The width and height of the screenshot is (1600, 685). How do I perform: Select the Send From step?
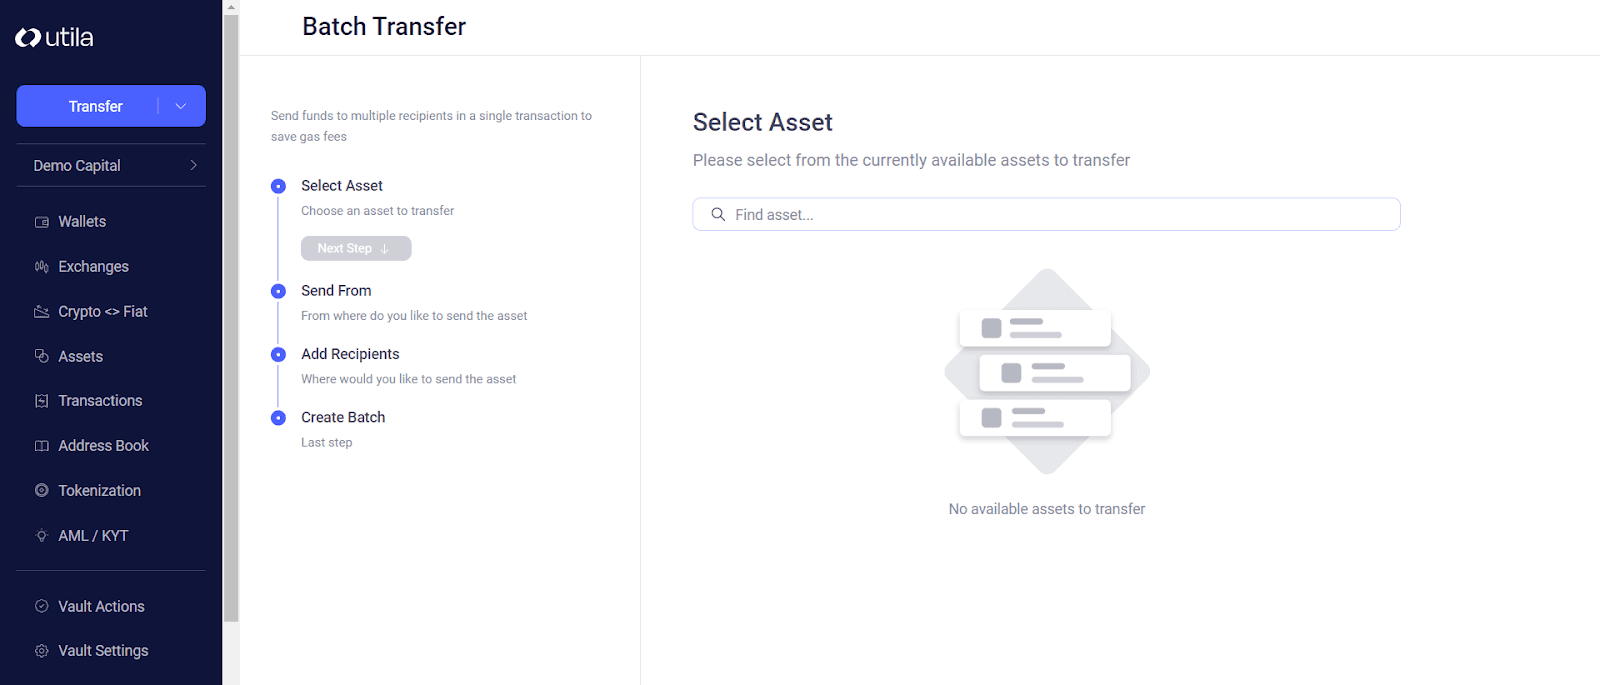pos(336,290)
